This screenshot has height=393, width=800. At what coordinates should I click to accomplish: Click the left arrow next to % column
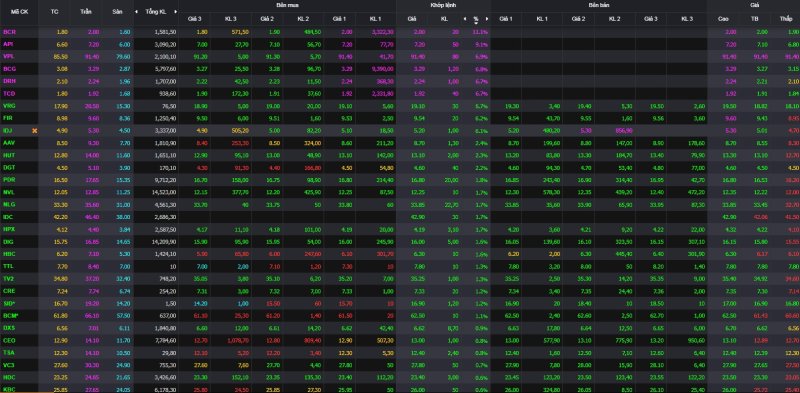(x=465, y=19)
